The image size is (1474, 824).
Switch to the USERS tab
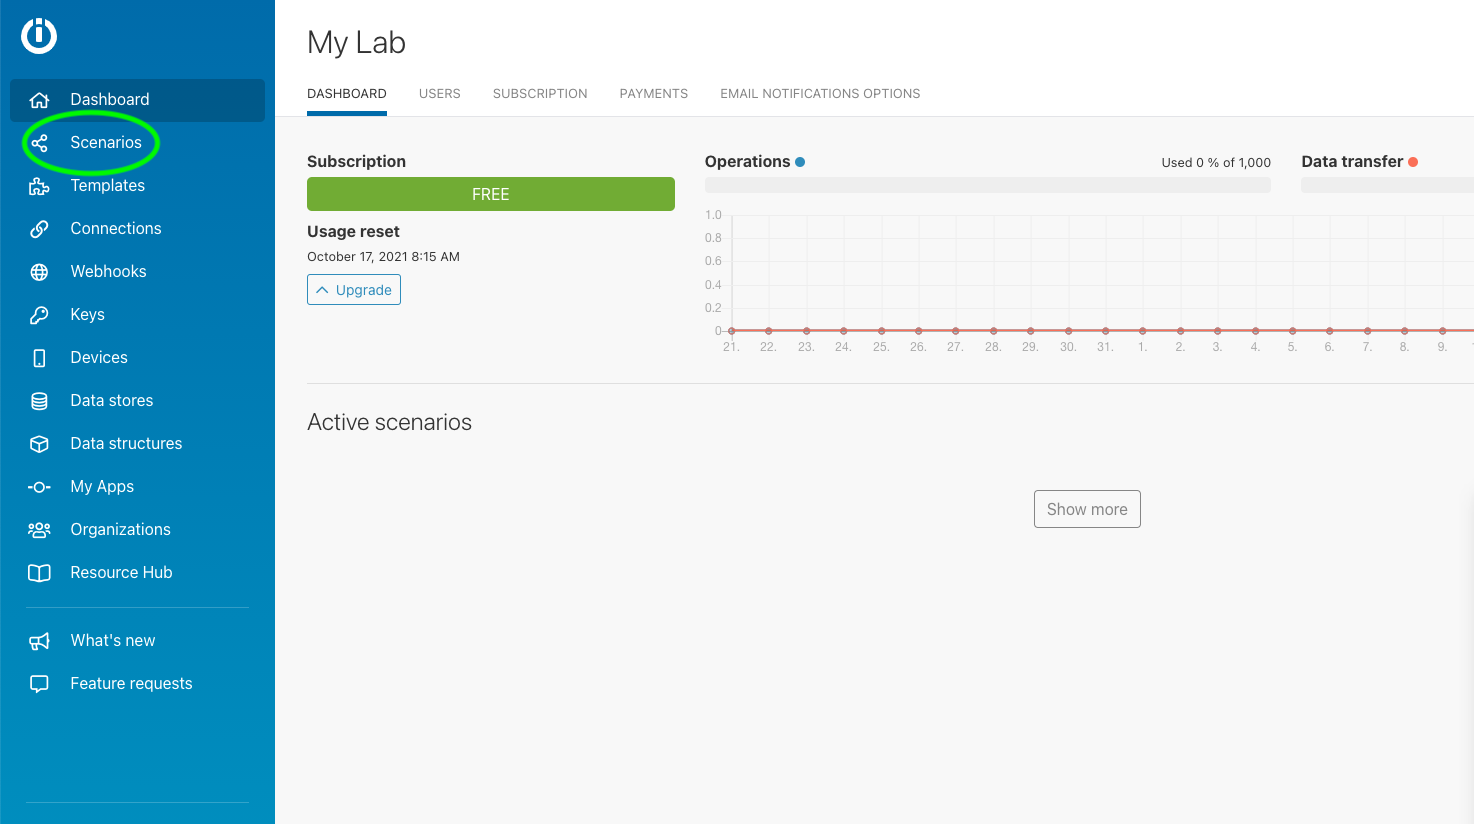click(x=439, y=93)
